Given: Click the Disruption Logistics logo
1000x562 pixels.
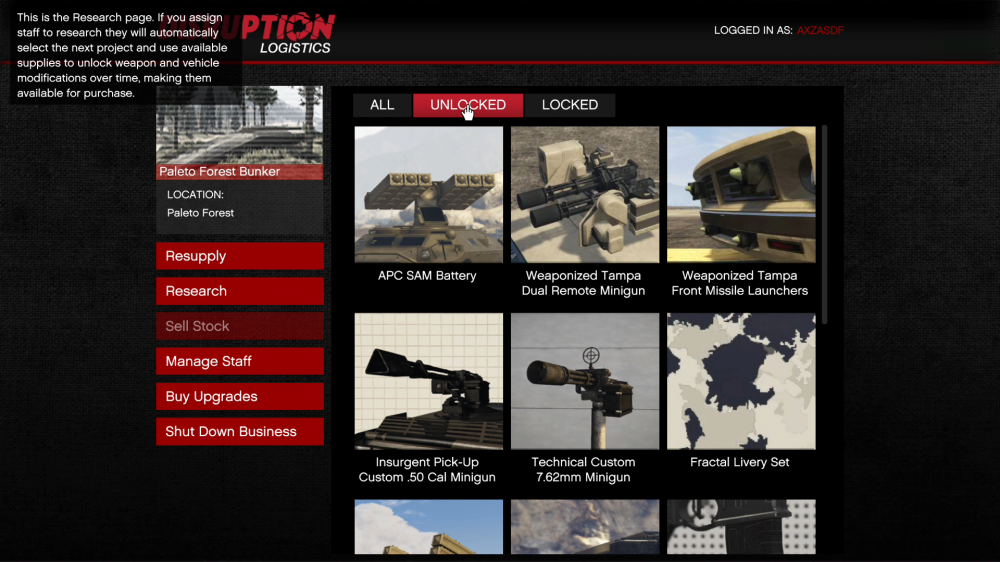Looking at the screenshot, I should pyautogui.click(x=290, y=35).
